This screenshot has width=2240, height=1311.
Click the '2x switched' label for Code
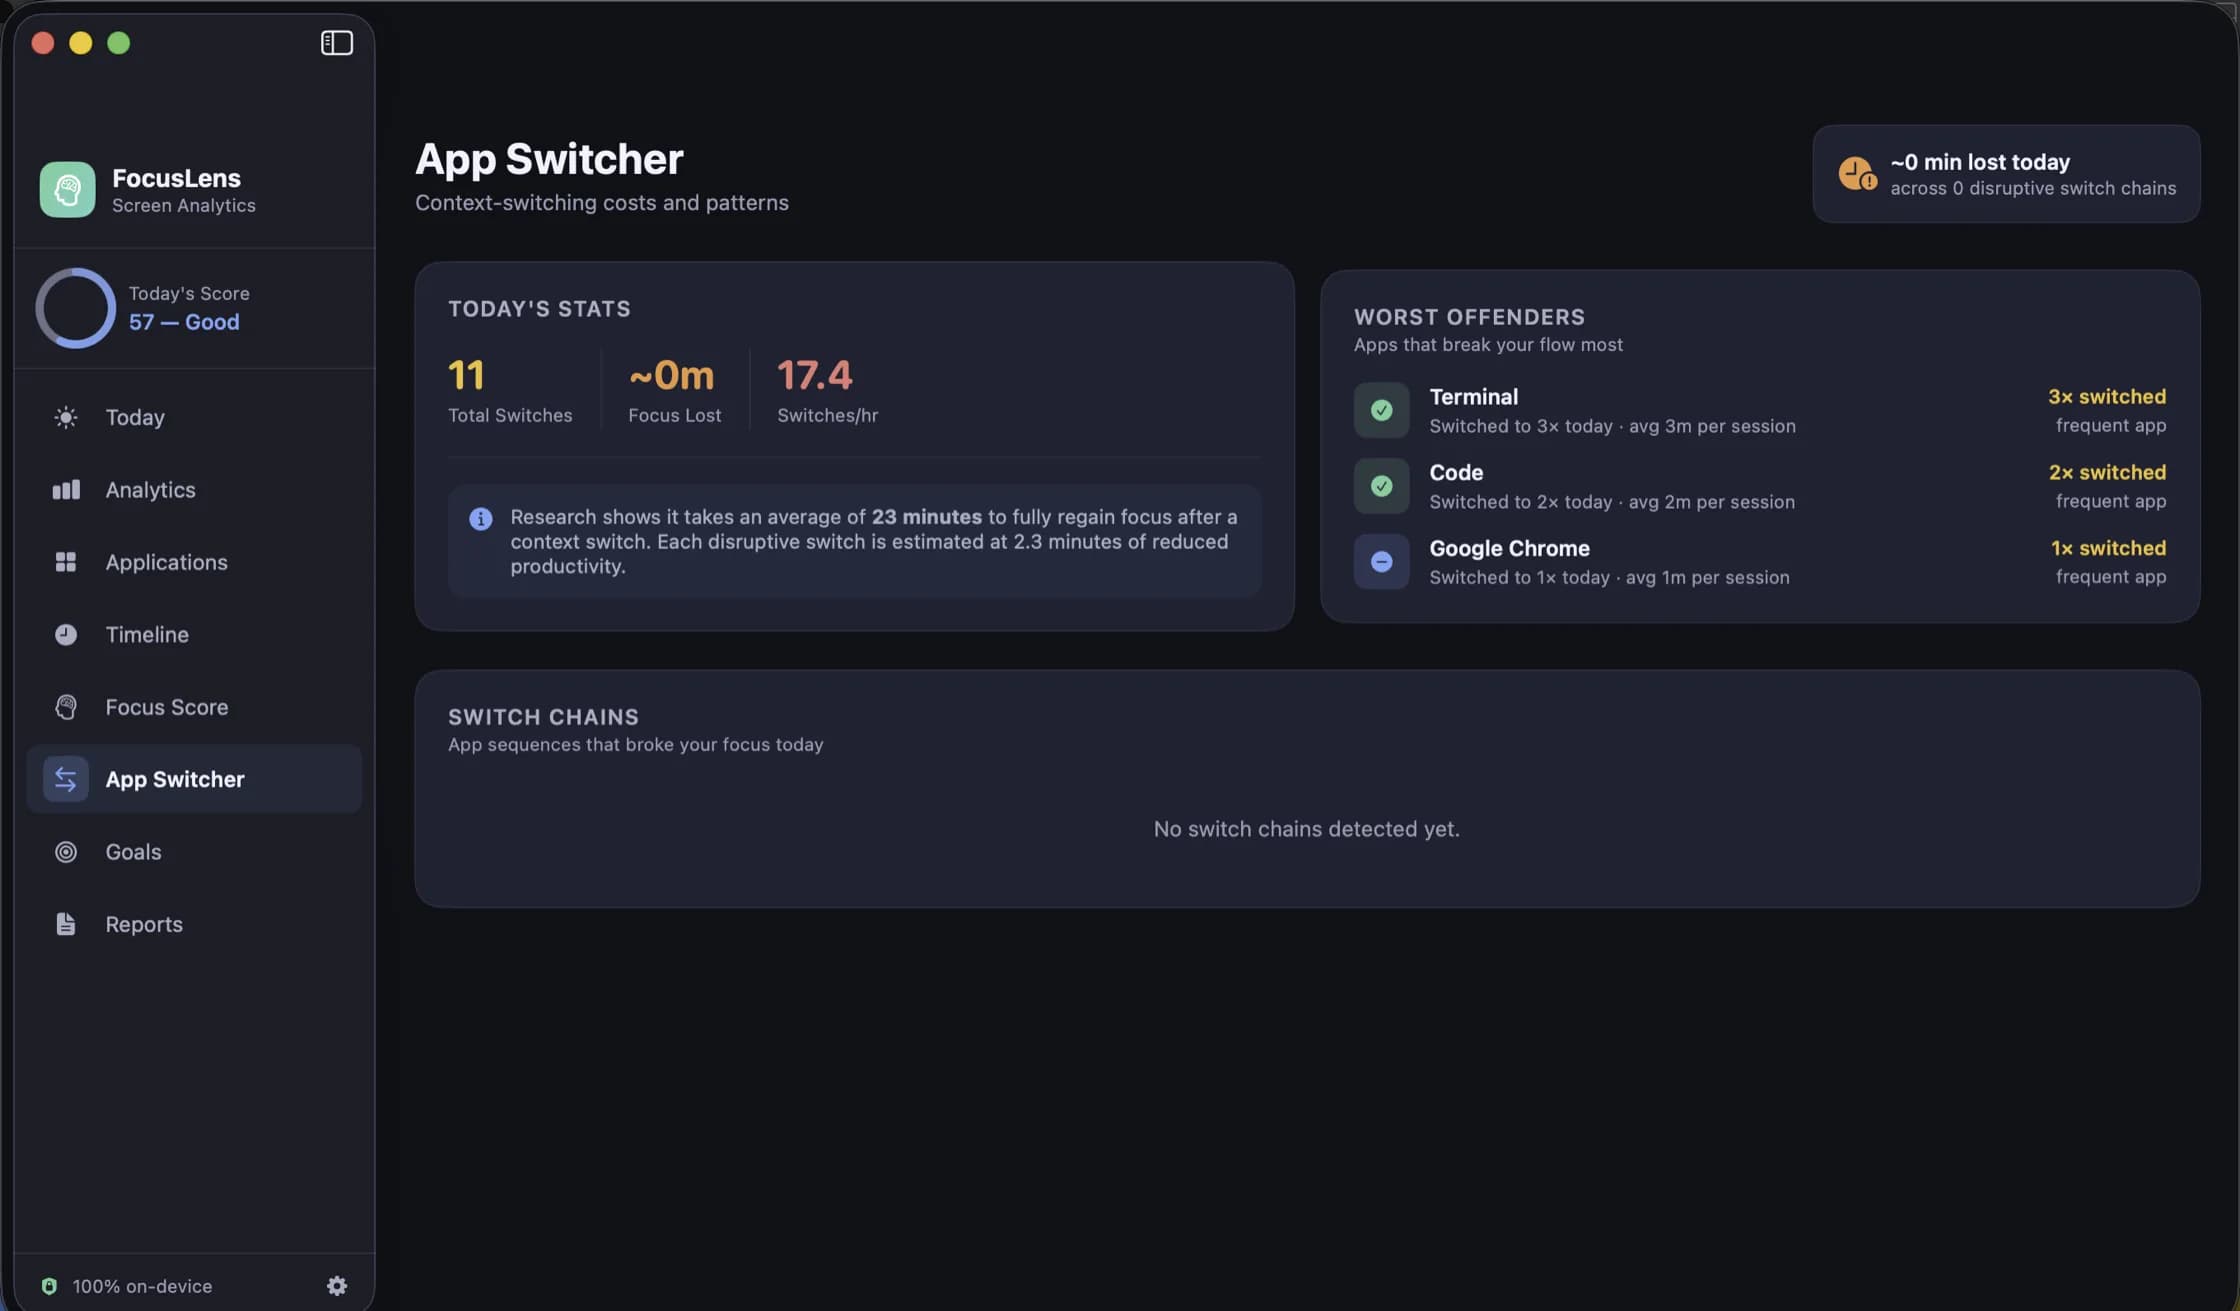coord(2107,472)
